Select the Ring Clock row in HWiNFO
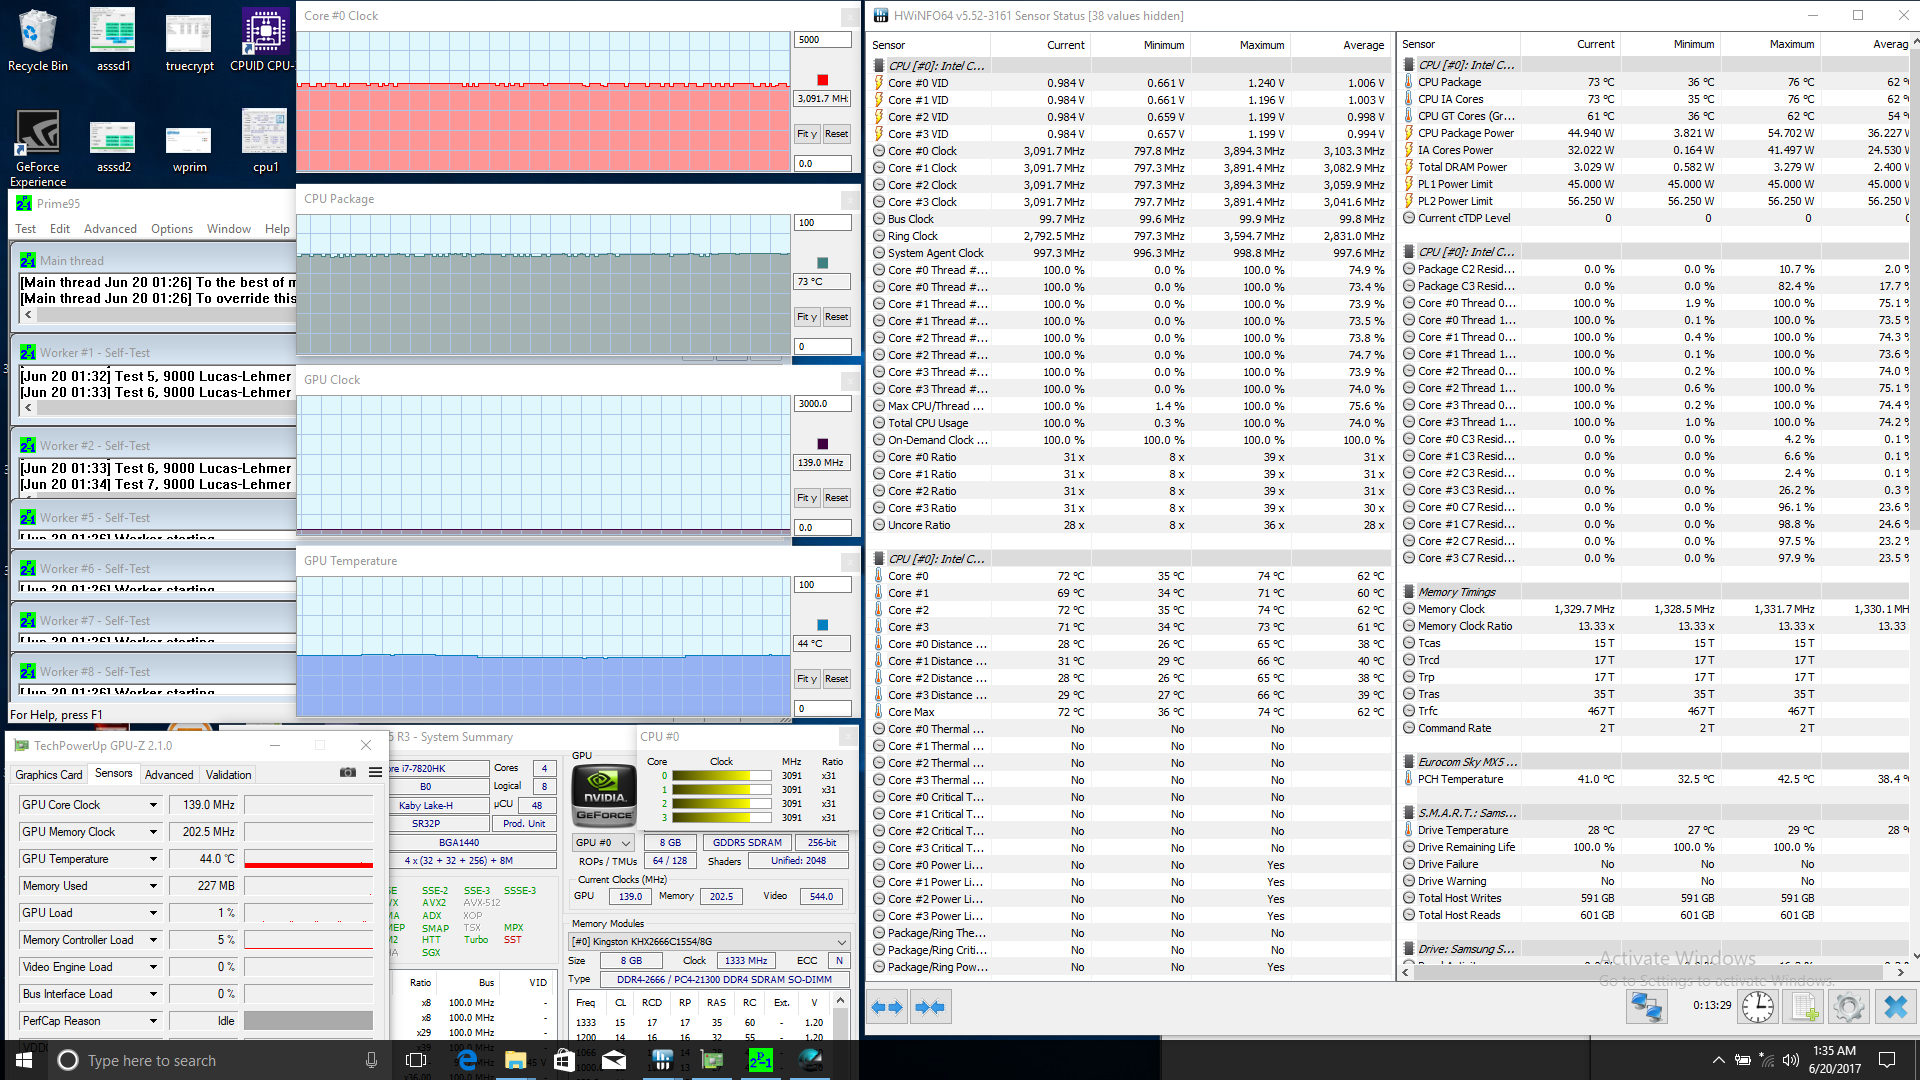 (x=1130, y=236)
